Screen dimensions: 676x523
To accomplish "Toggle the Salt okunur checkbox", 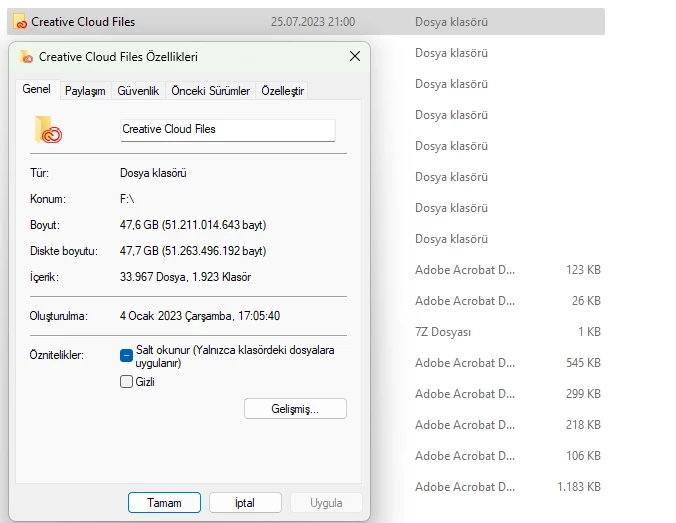I will (126, 356).
